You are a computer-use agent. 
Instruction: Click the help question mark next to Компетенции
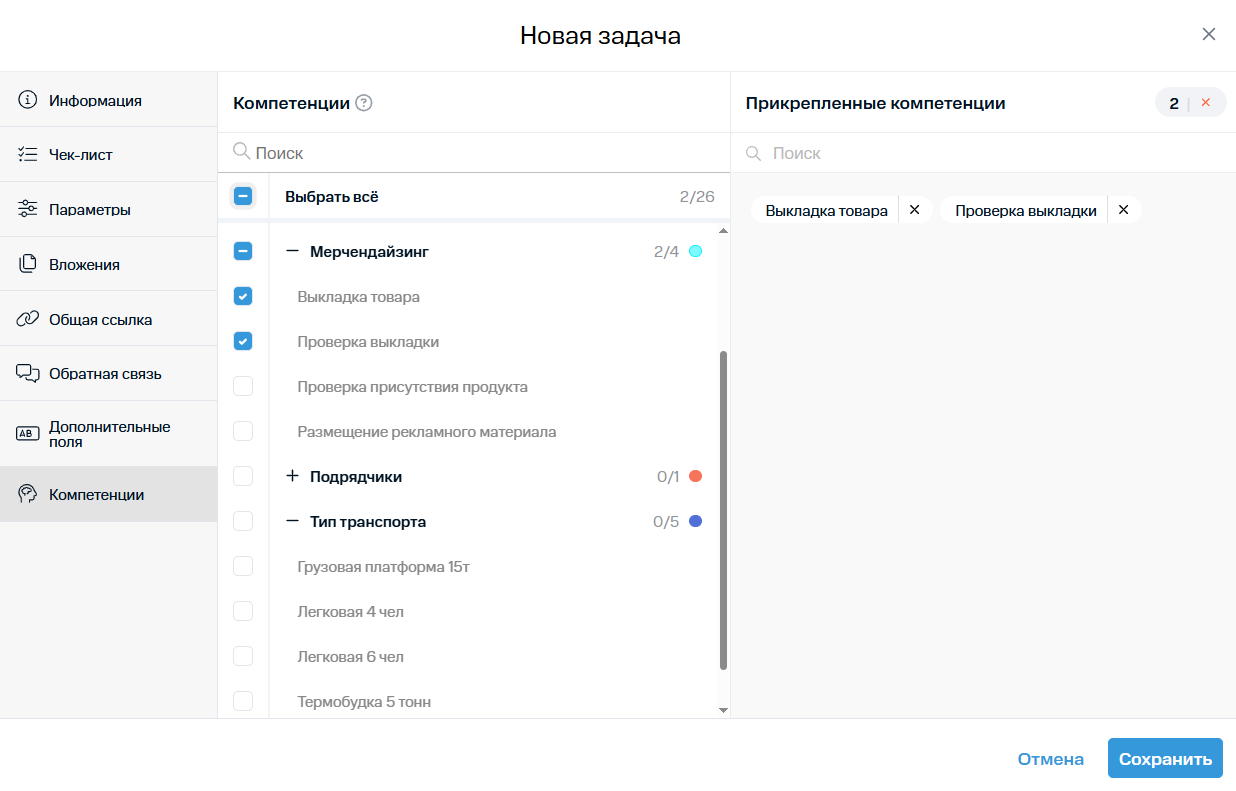click(x=364, y=103)
